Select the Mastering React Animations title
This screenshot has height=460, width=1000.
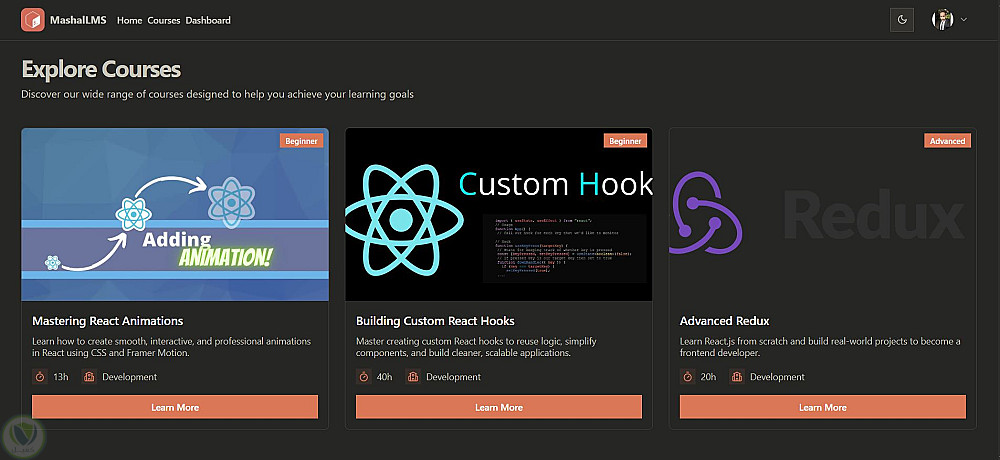(108, 321)
